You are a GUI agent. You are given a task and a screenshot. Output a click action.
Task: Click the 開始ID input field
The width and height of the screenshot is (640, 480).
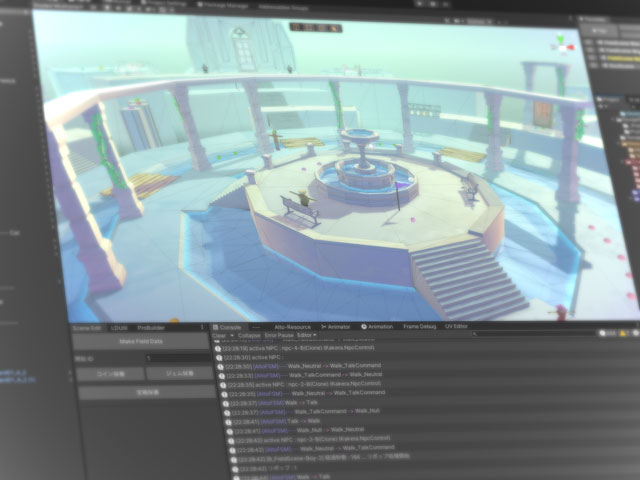pyautogui.click(x=175, y=357)
